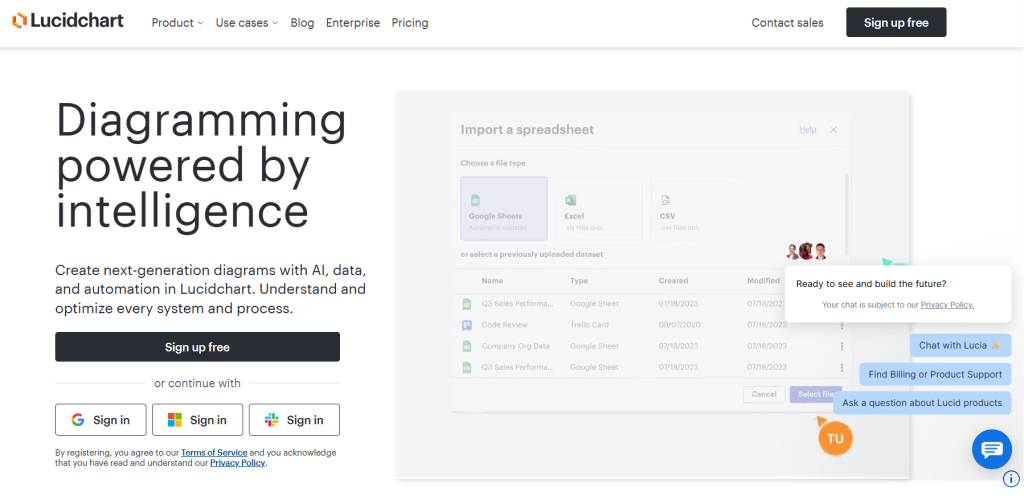Expand the Use cases menu
This screenshot has width=1024, height=496.
pyautogui.click(x=247, y=23)
